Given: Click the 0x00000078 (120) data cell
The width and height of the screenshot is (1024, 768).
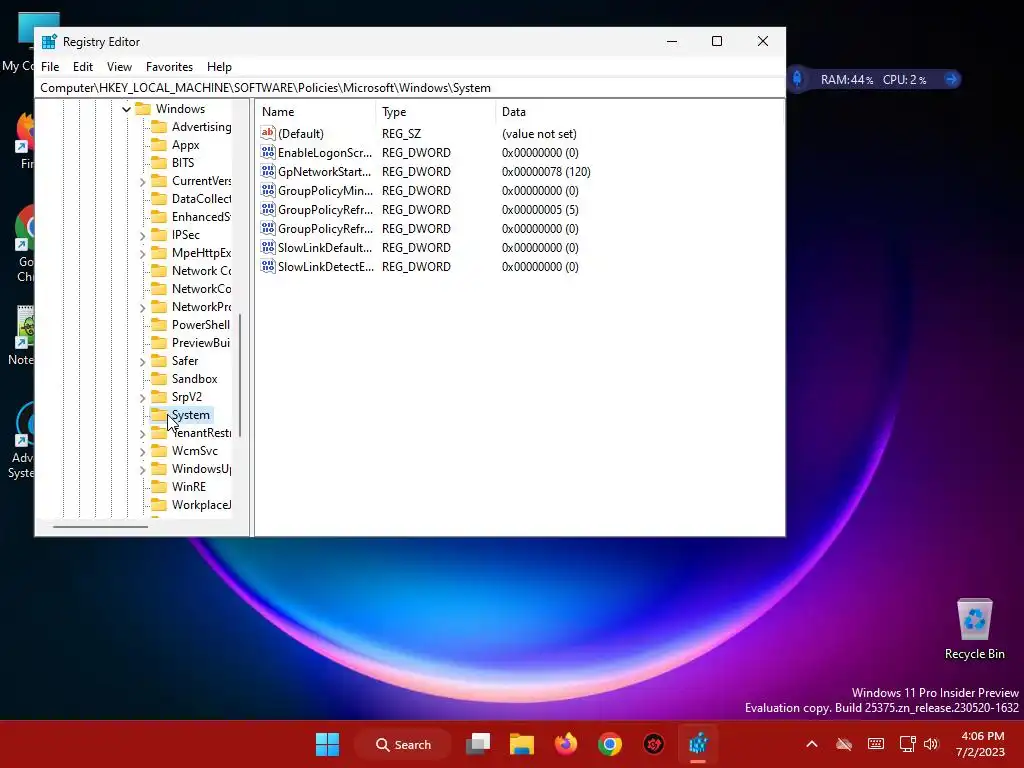Looking at the screenshot, I should 546,172.
